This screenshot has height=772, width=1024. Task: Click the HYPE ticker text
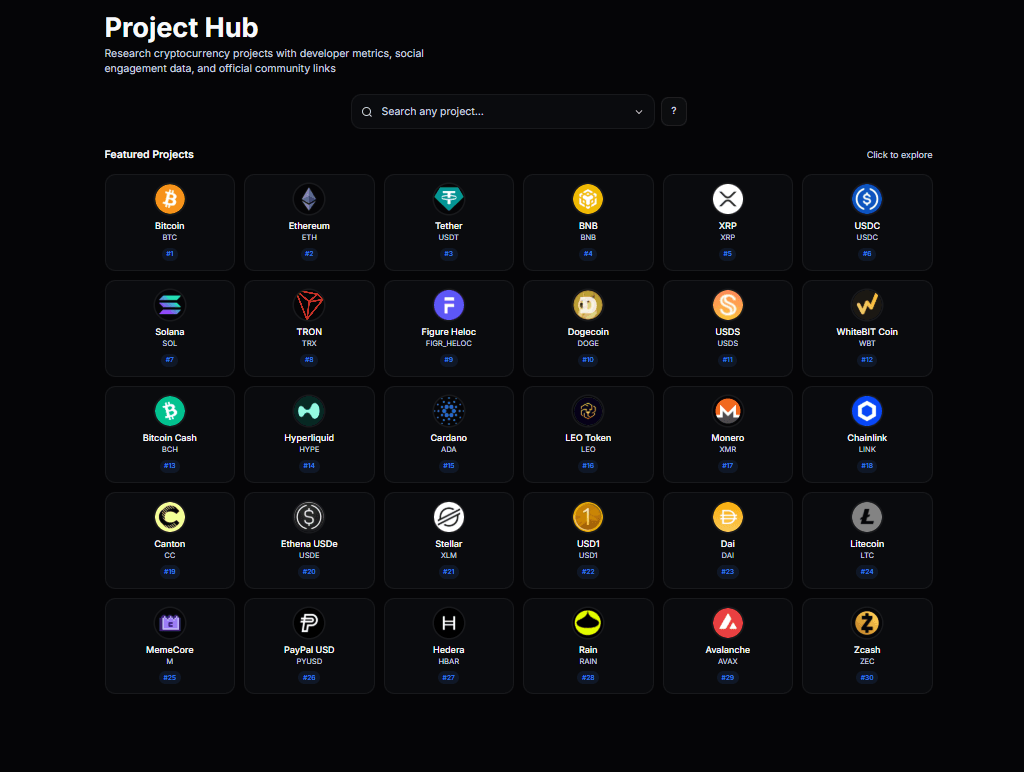tap(309, 449)
